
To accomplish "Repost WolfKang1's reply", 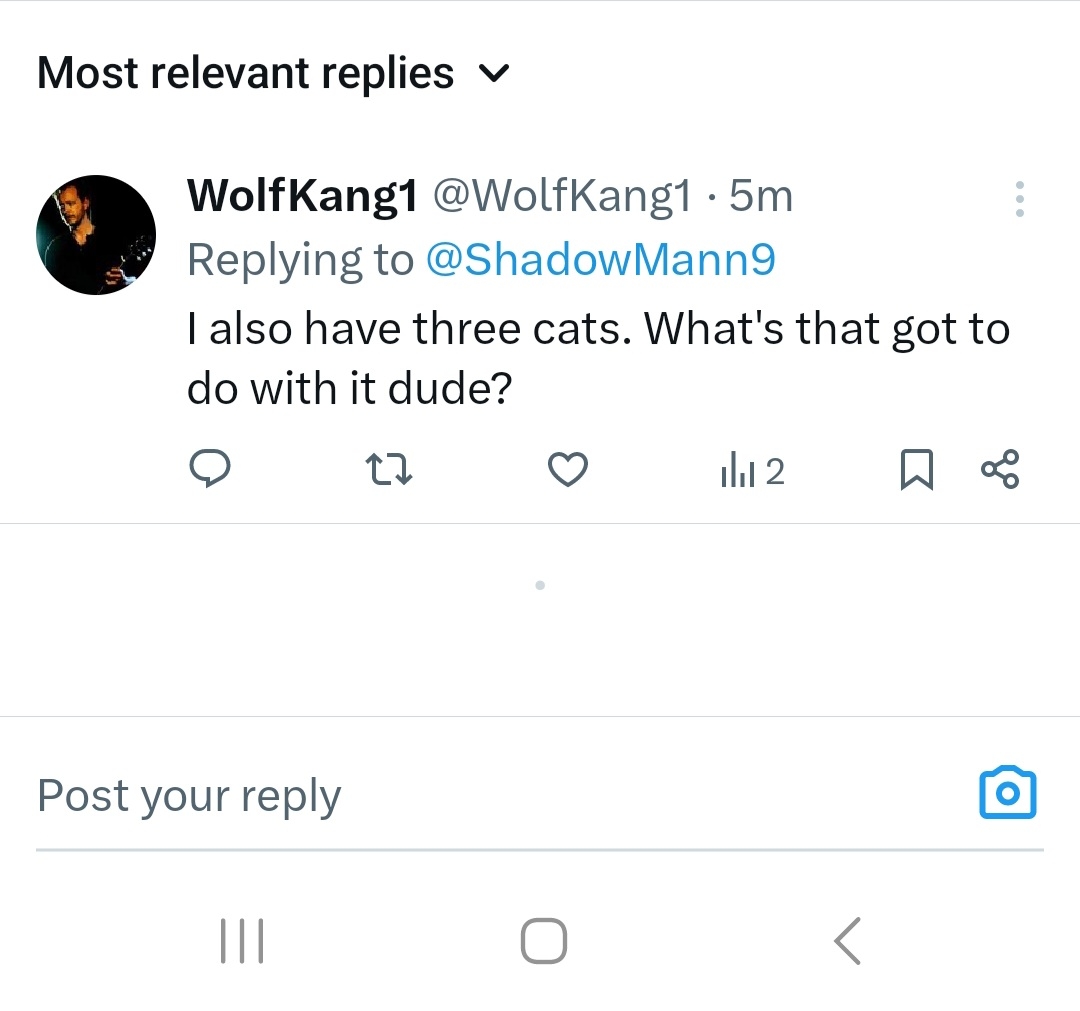I will (x=389, y=469).
